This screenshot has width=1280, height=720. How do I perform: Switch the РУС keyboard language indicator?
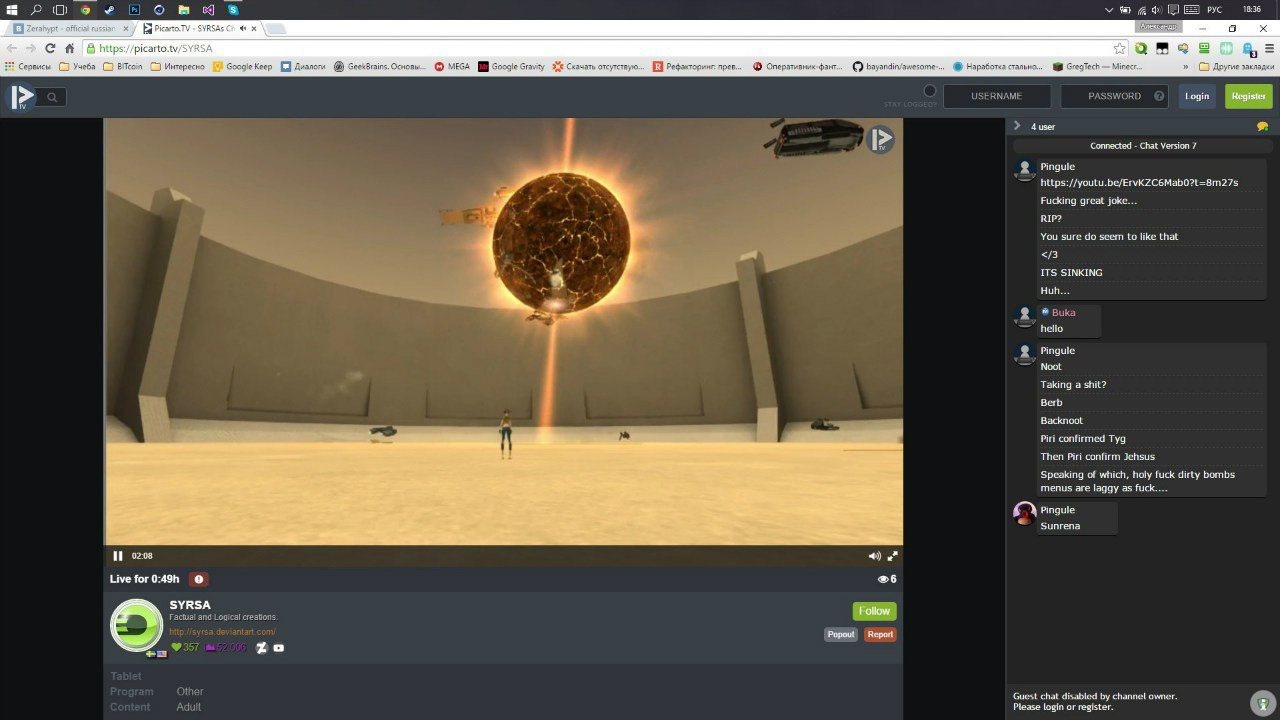[x=1215, y=9]
